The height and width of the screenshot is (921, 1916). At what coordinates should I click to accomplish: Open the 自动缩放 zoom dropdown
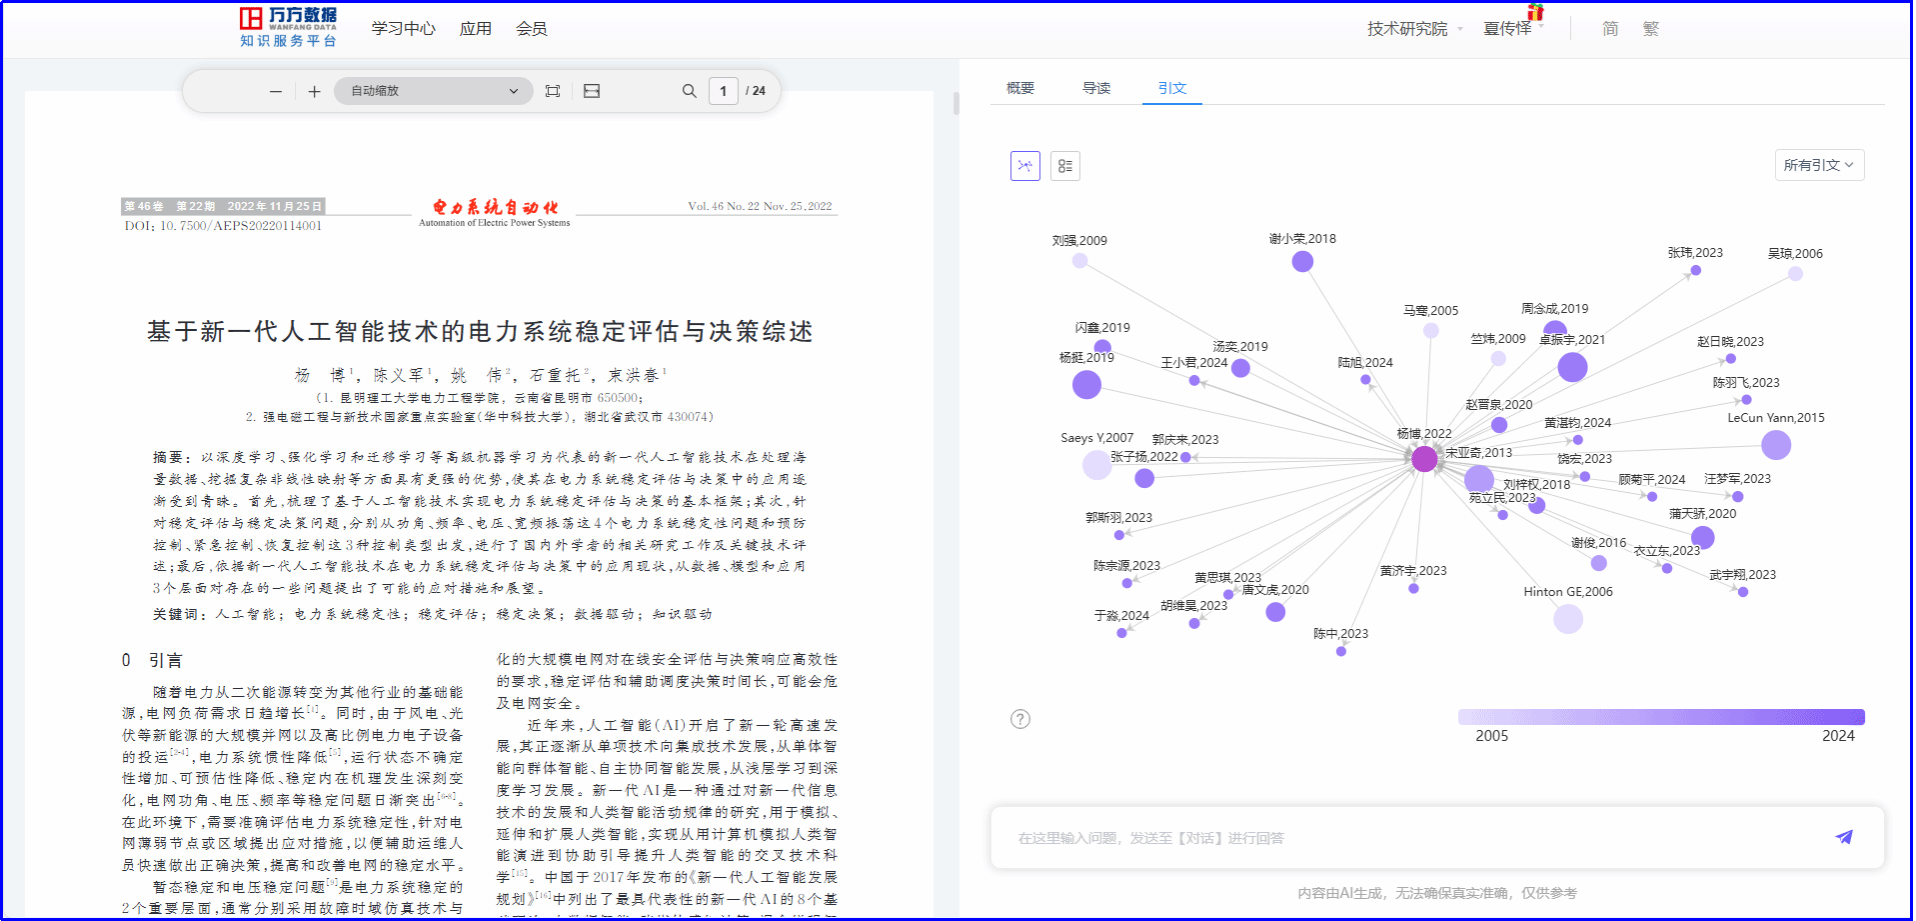tap(433, 91)
